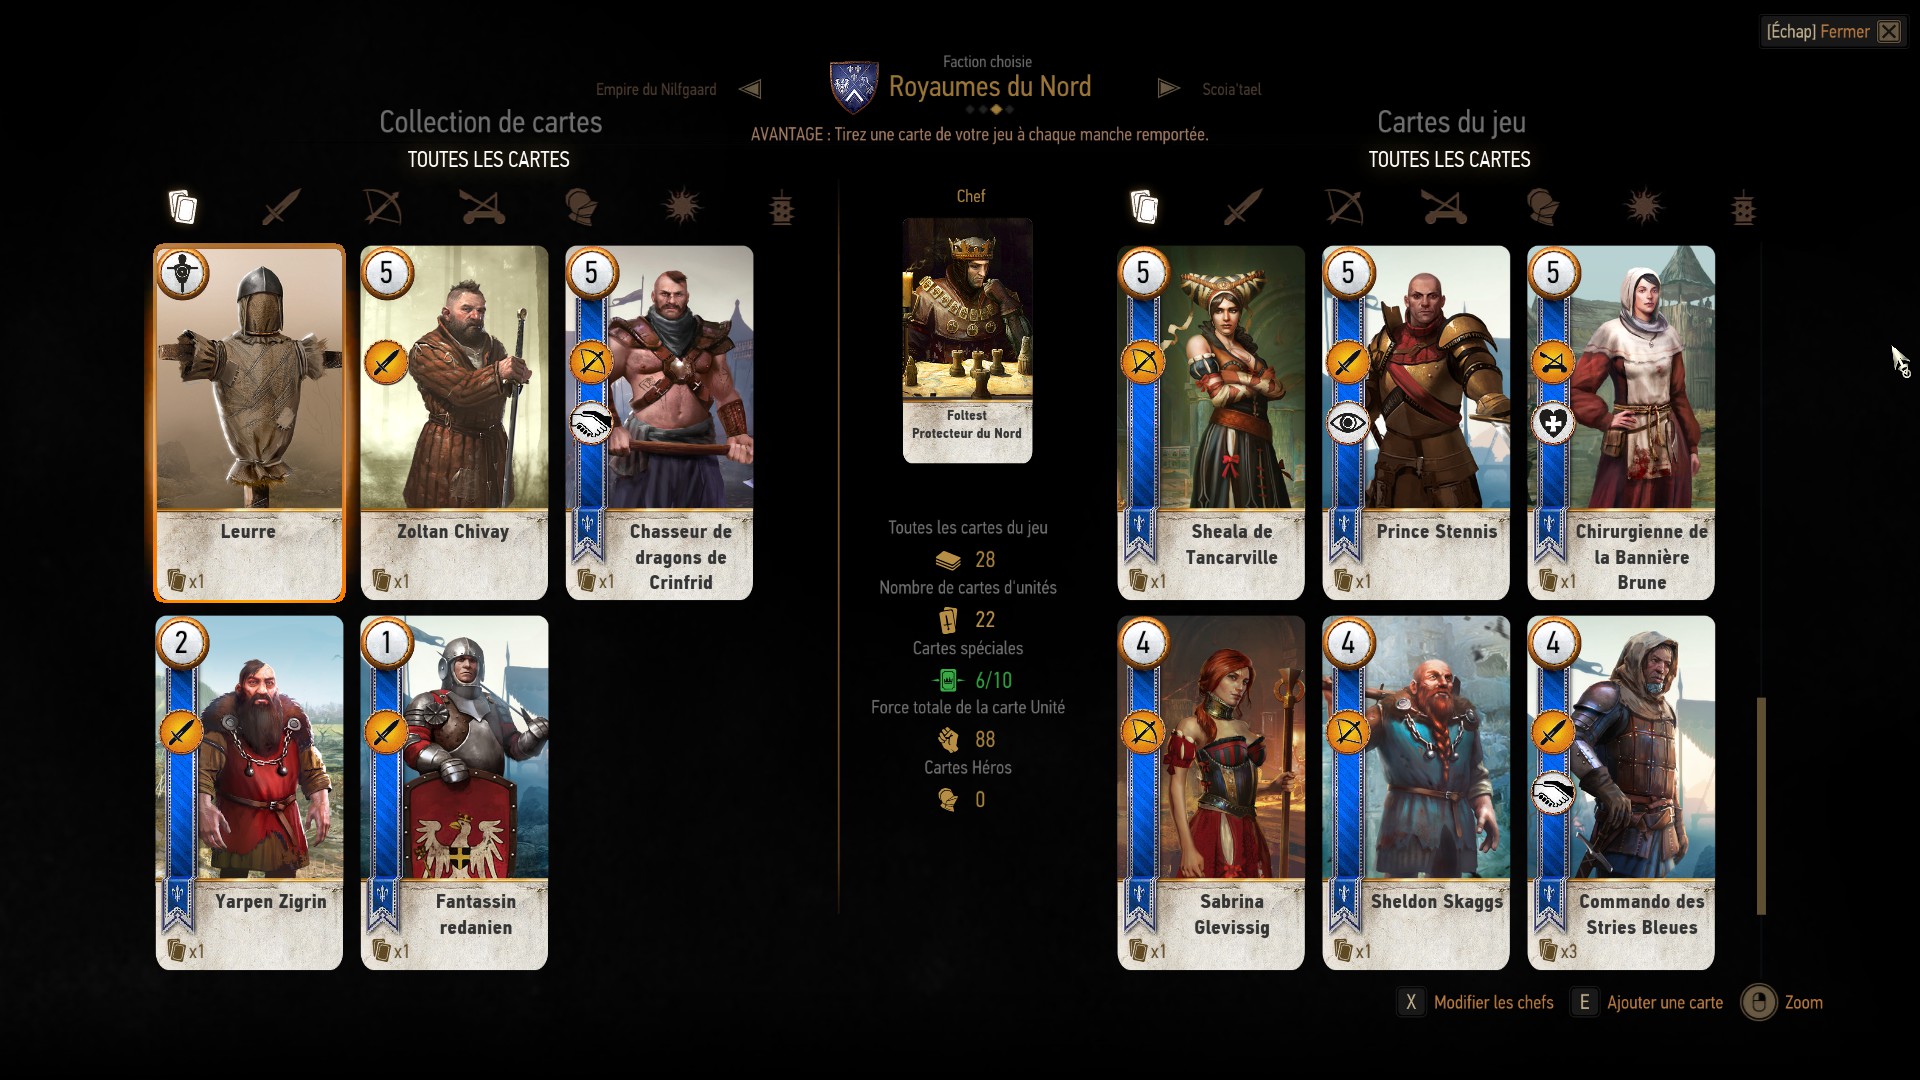Select siege catapult filter in deck cards
The image size is (1920, 1080).
click(1444, 207)
